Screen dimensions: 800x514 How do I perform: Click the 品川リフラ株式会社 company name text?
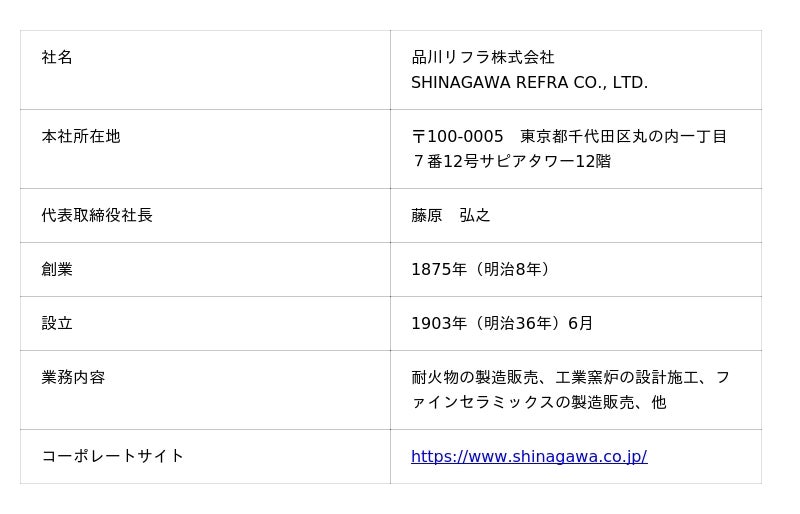pyautogui.click(x=482, y=58)
